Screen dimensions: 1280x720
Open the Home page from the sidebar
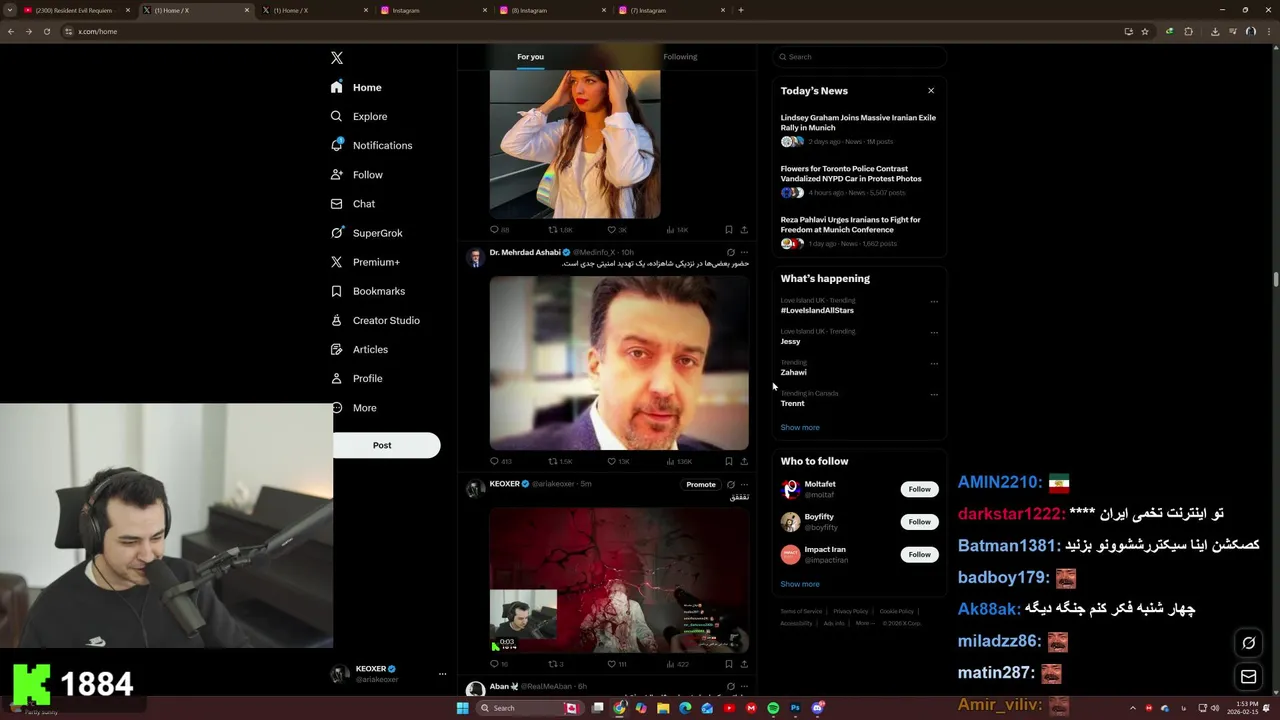[x=356, y=87]
